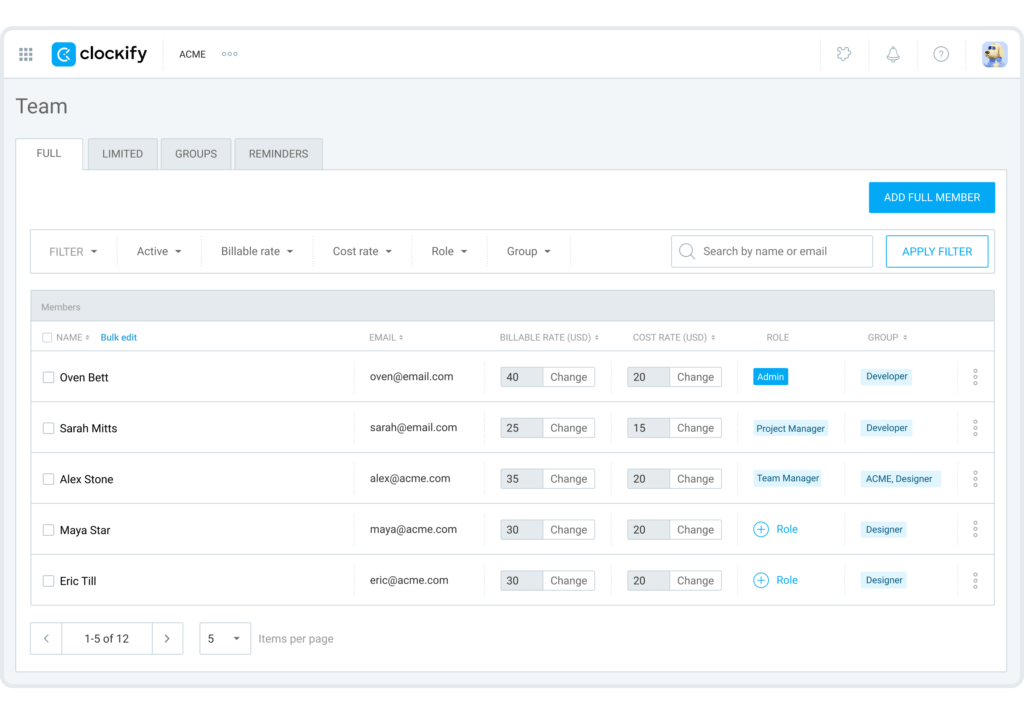The image size is (1024, 714).
Task: Open the ACME workspace three-dots menu
Action: (230, 54)
